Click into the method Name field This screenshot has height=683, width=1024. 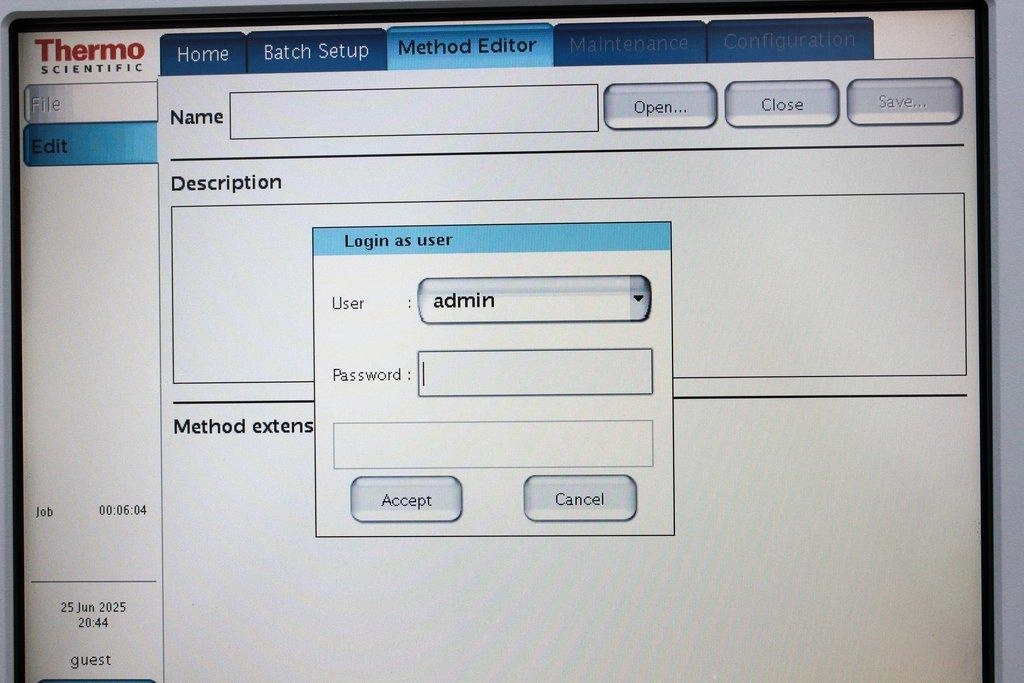coord(414,111)
